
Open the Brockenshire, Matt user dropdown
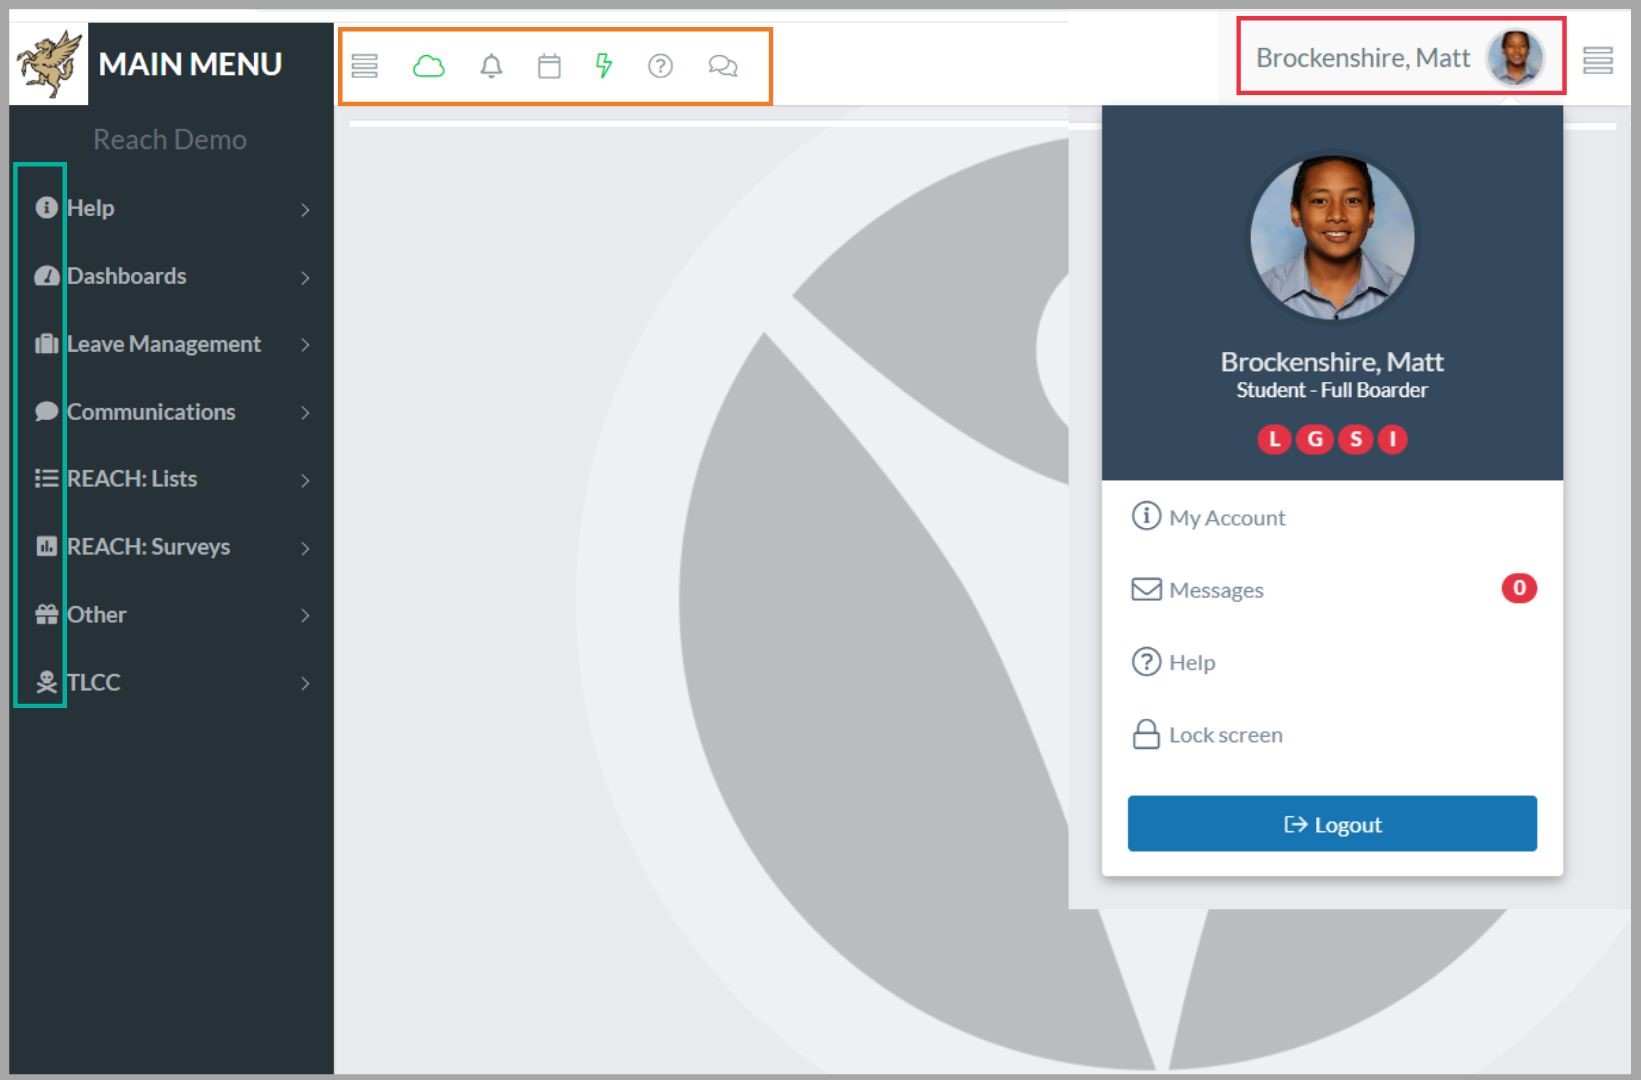click(x=1401, y=57)
